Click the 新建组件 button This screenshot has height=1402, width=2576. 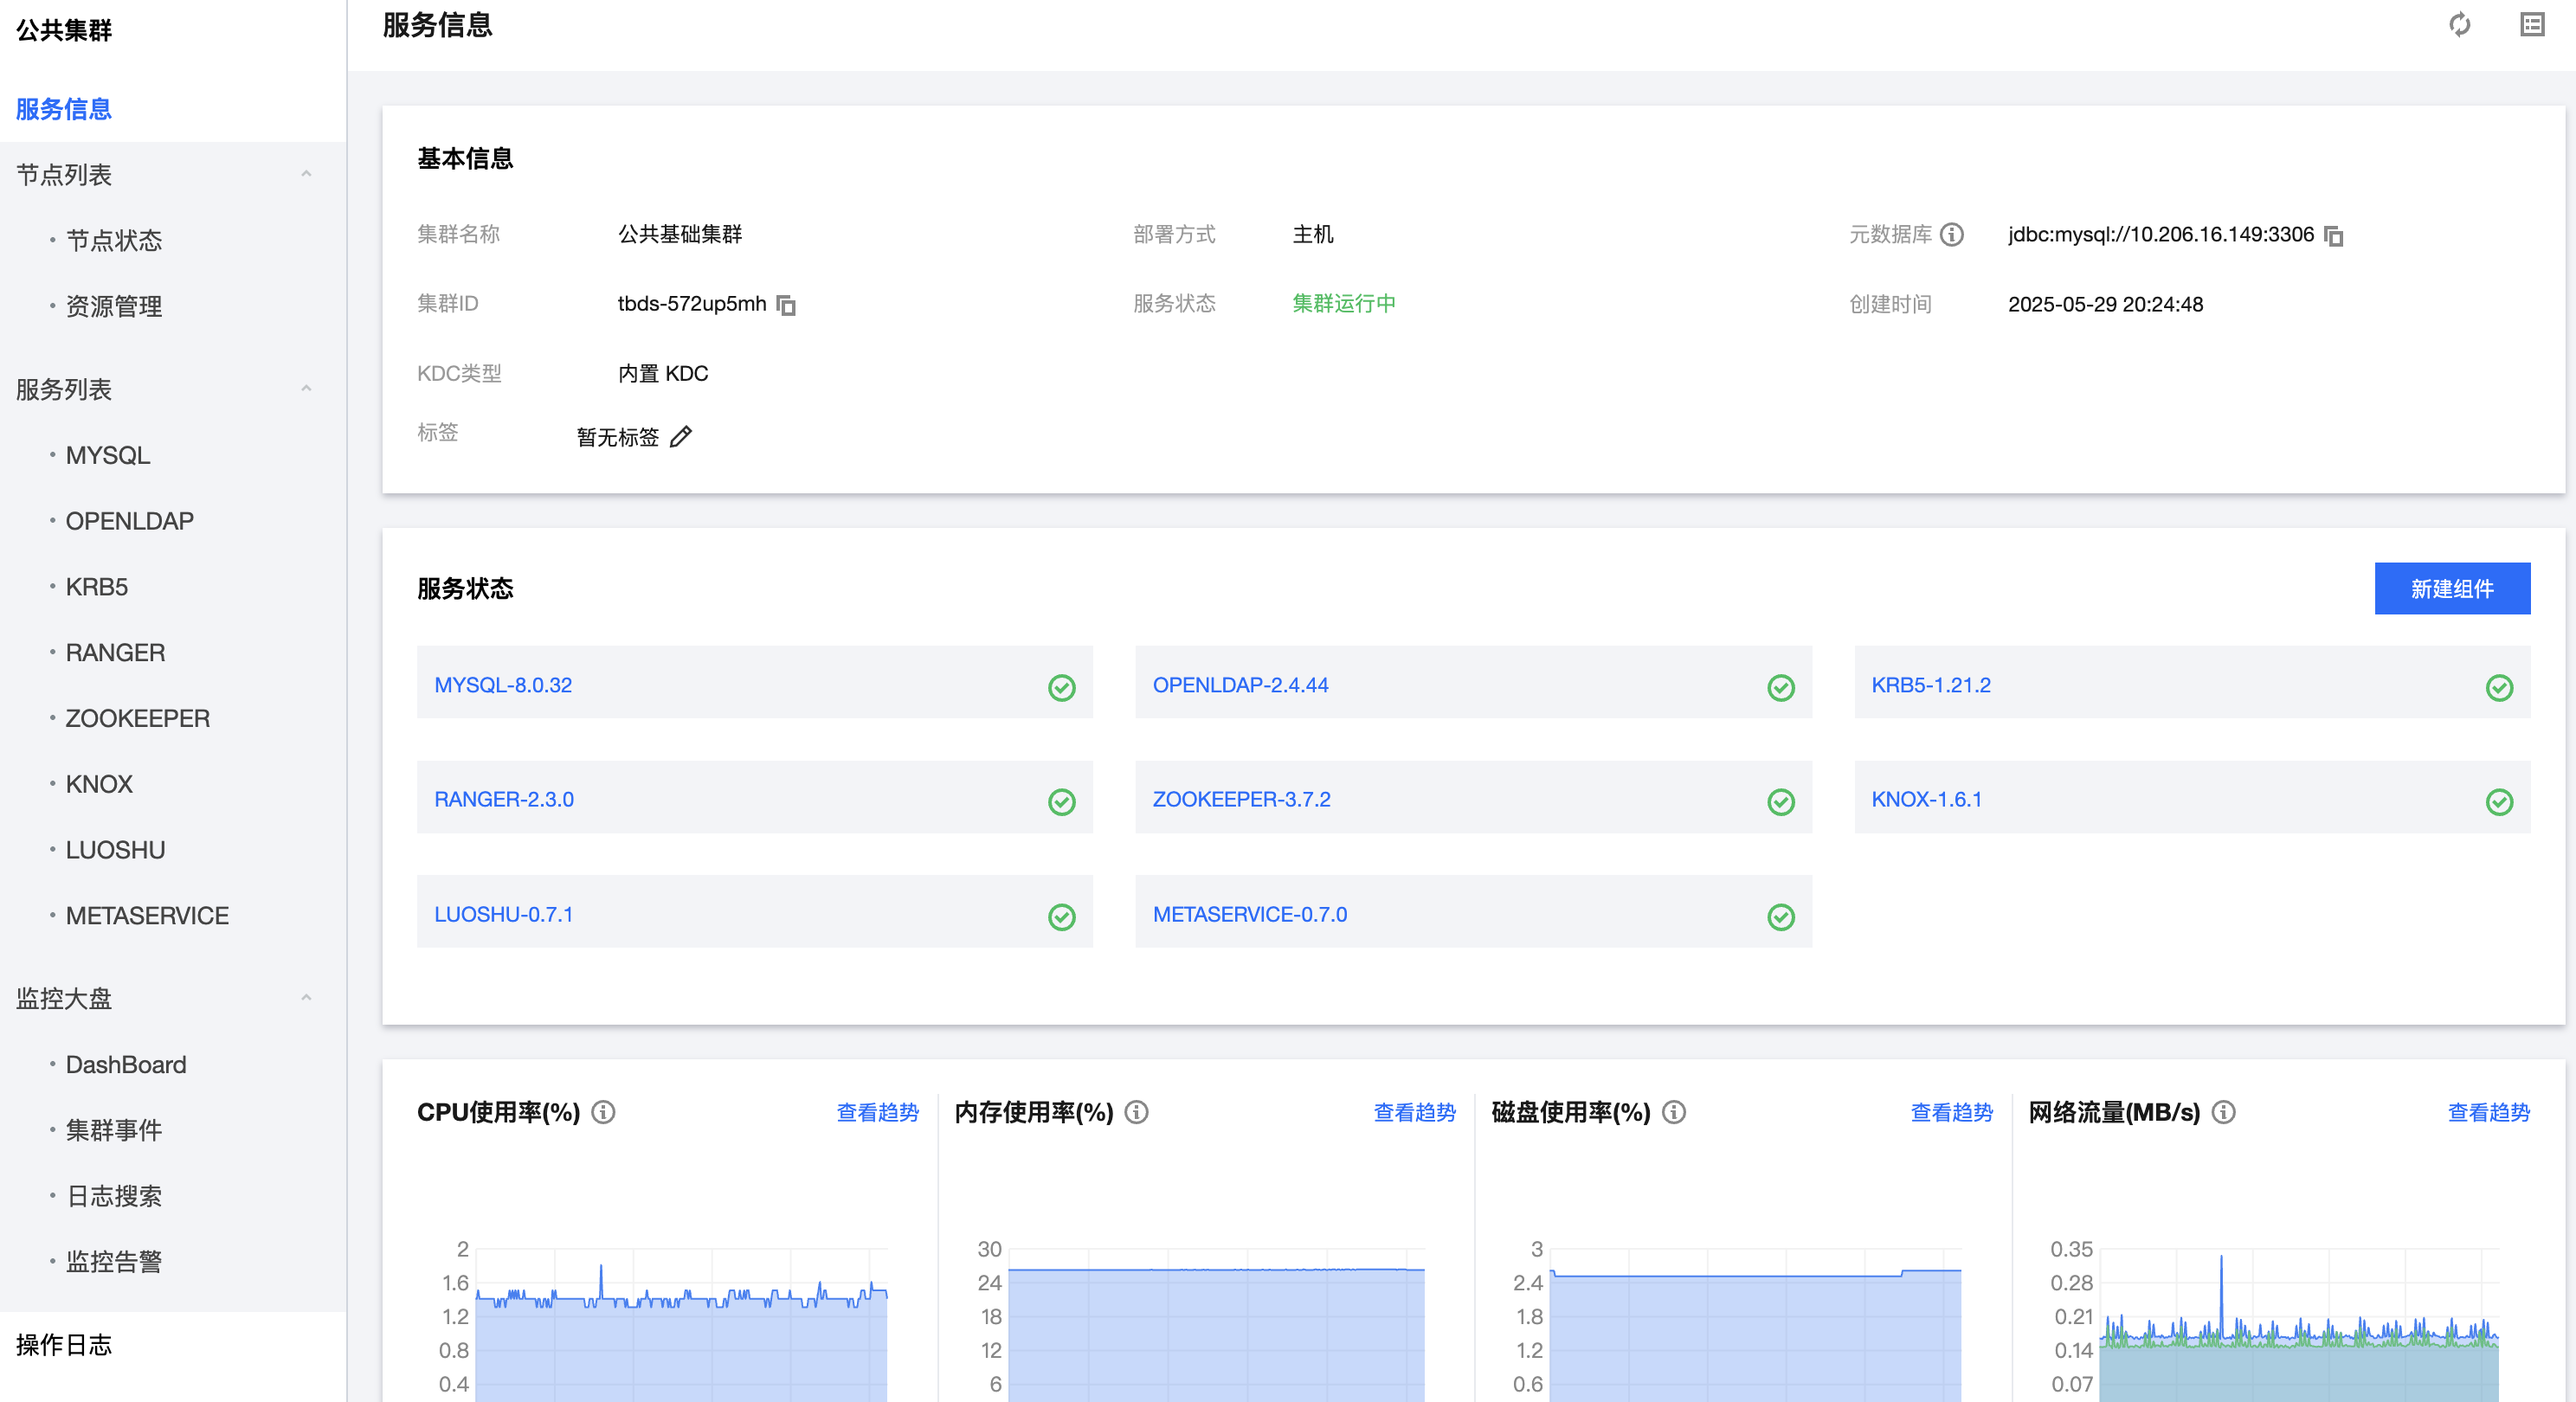click(x=2451, y=588)
